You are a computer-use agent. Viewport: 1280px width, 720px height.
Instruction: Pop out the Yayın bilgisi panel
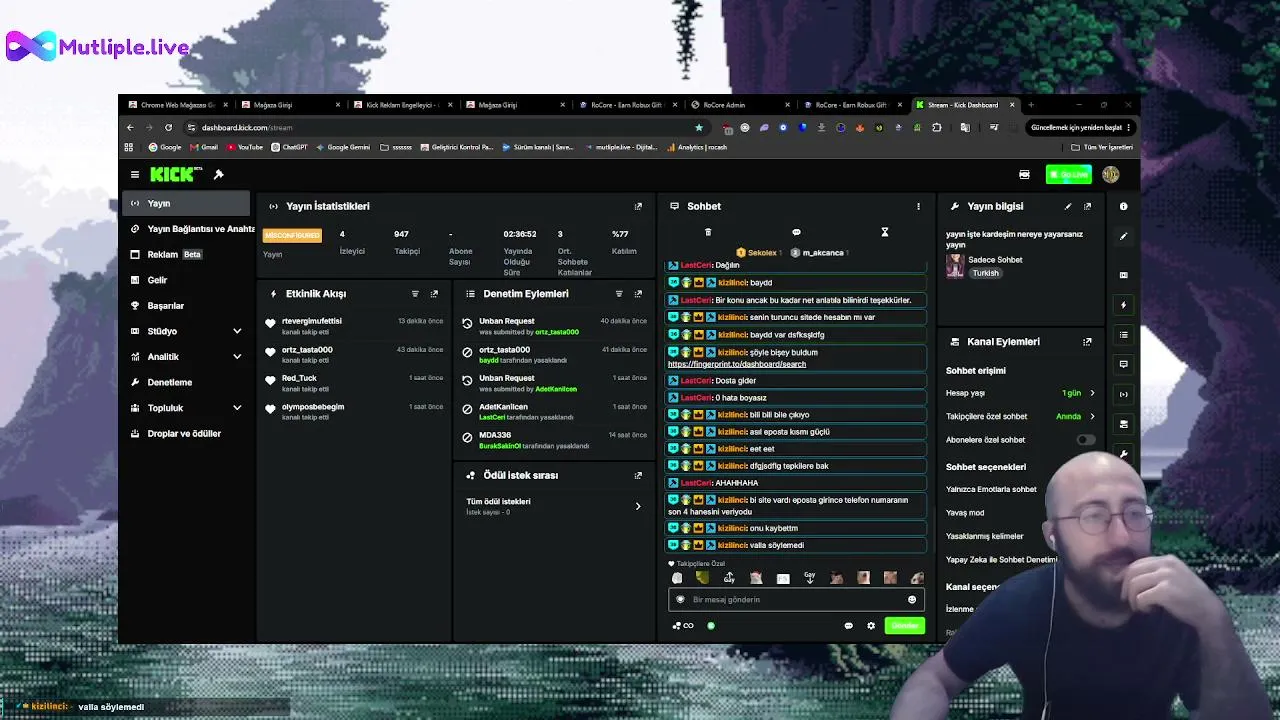click(x=1087, y=206)
